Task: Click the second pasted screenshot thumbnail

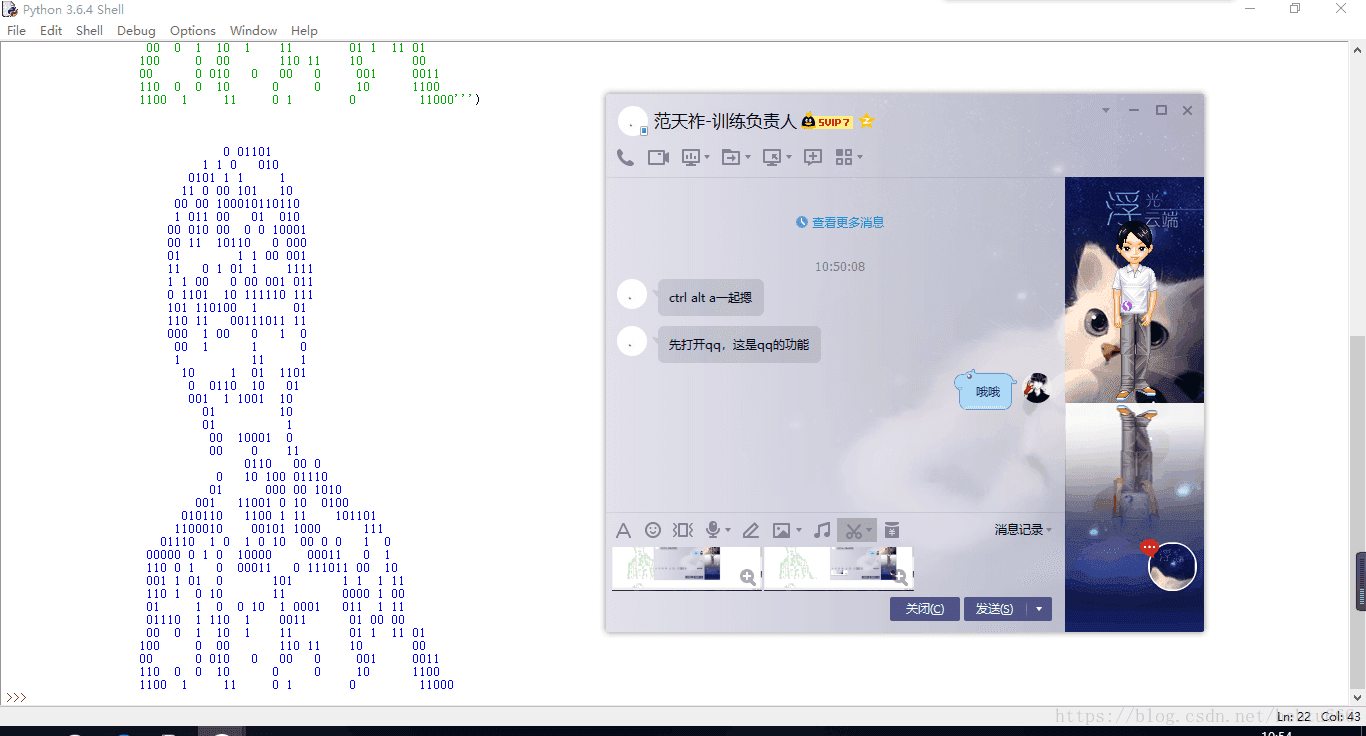Action: [x=839, y=568]
